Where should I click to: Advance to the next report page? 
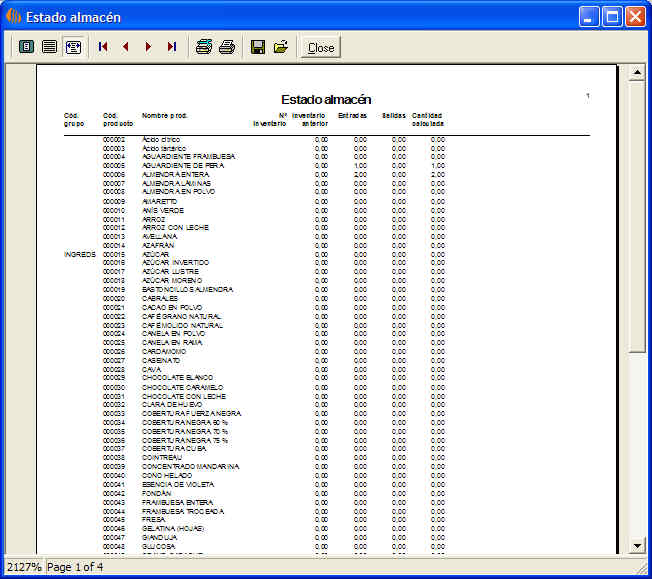pyautogui.click(x=149, y=47)
